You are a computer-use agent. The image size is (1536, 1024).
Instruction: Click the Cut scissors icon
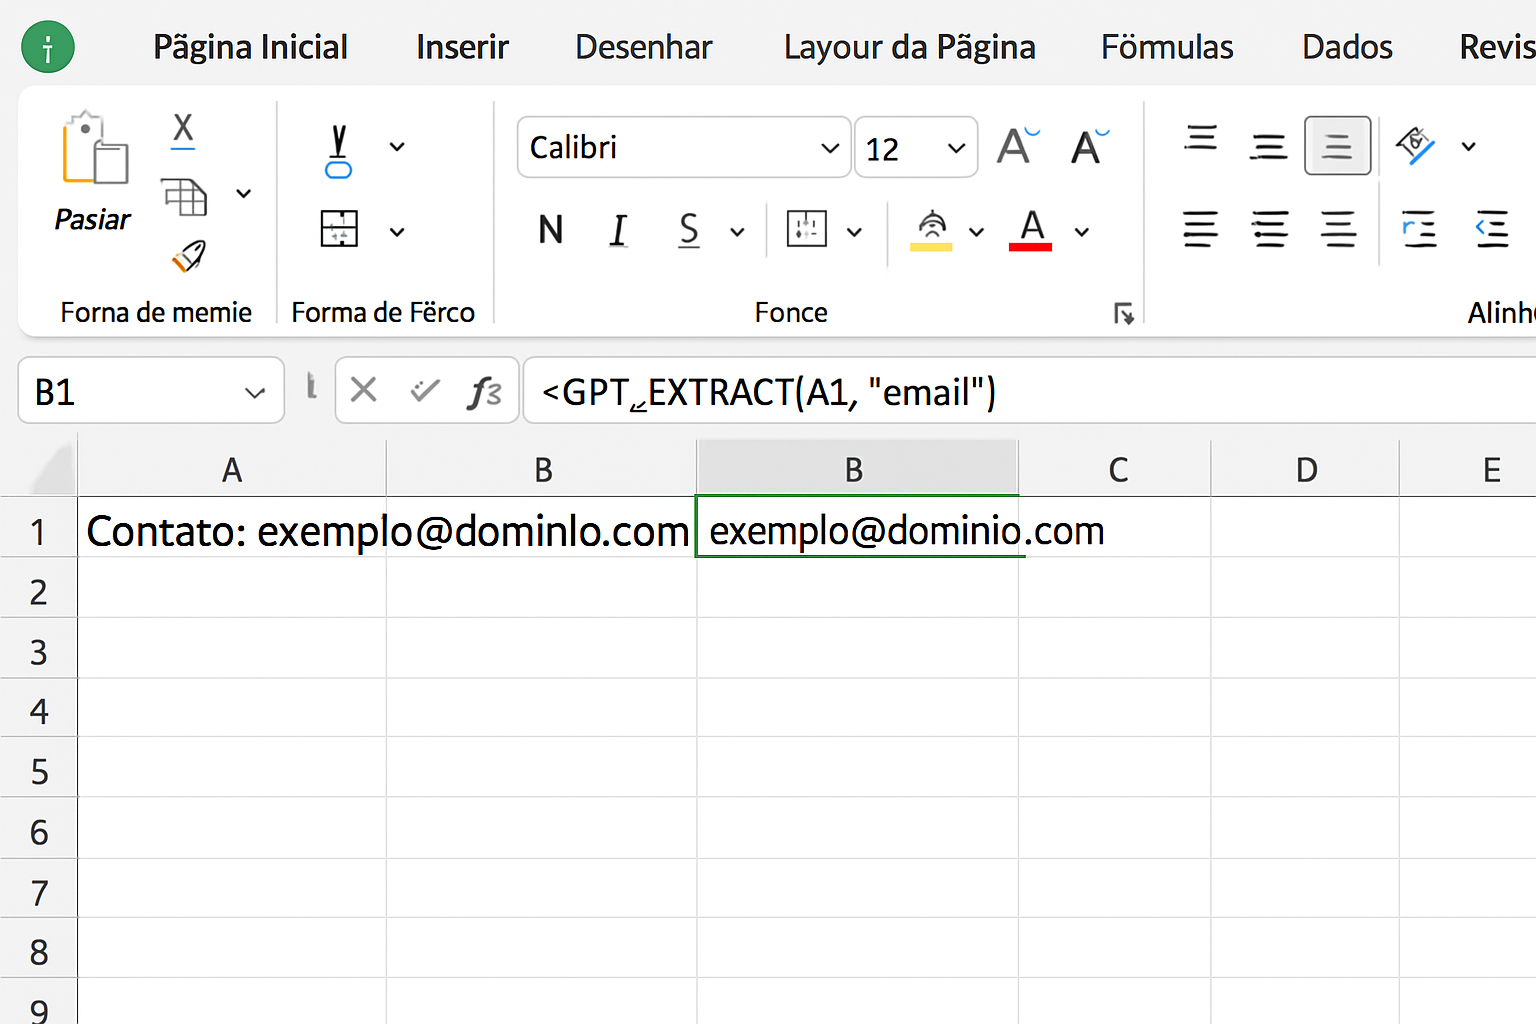pos(183,130)
